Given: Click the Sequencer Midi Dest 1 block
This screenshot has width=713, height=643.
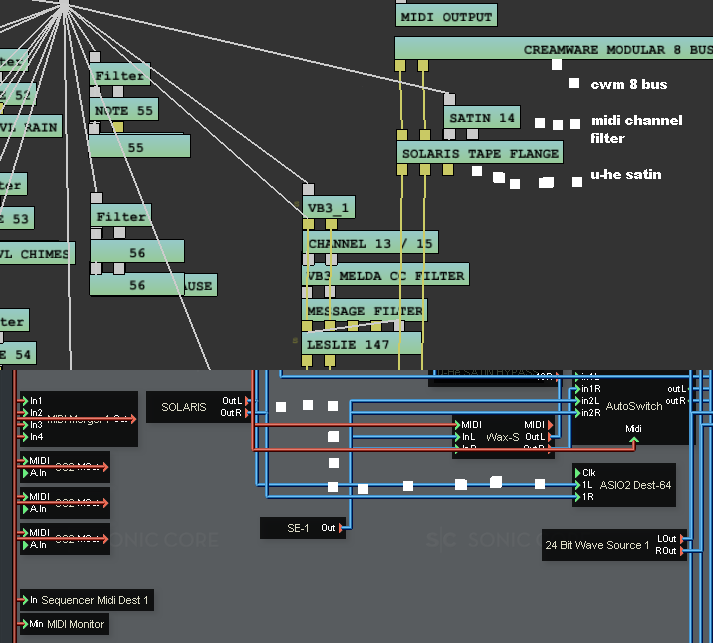Looking at the screenshot, I should coord(86,600).
